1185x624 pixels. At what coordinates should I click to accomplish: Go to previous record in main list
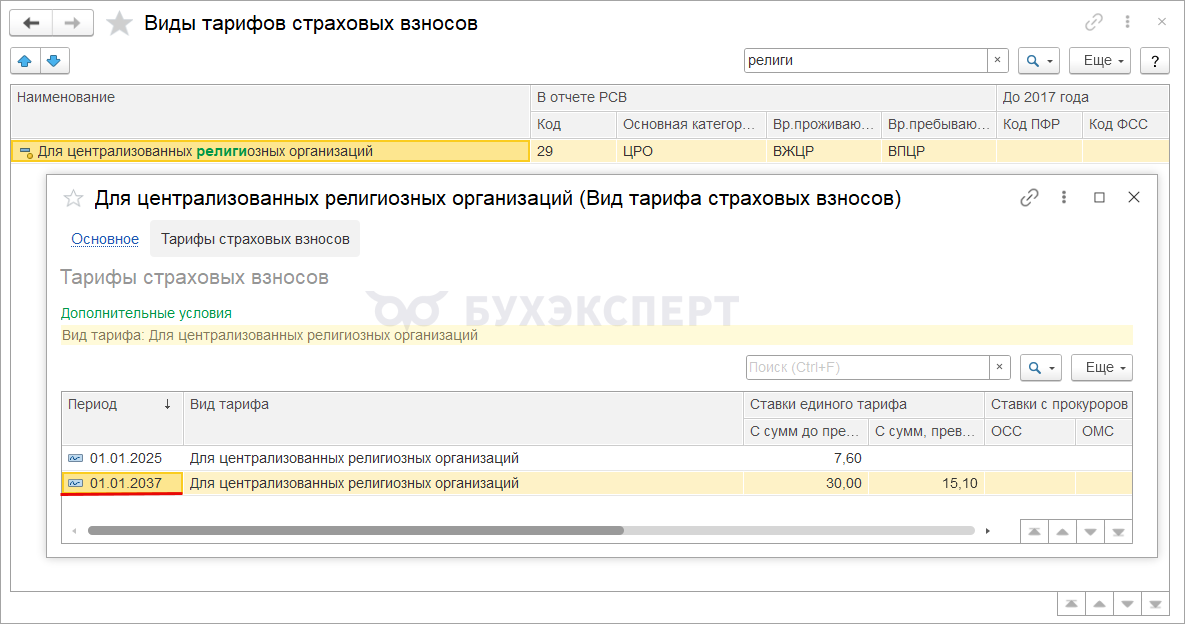point(1099,604)
